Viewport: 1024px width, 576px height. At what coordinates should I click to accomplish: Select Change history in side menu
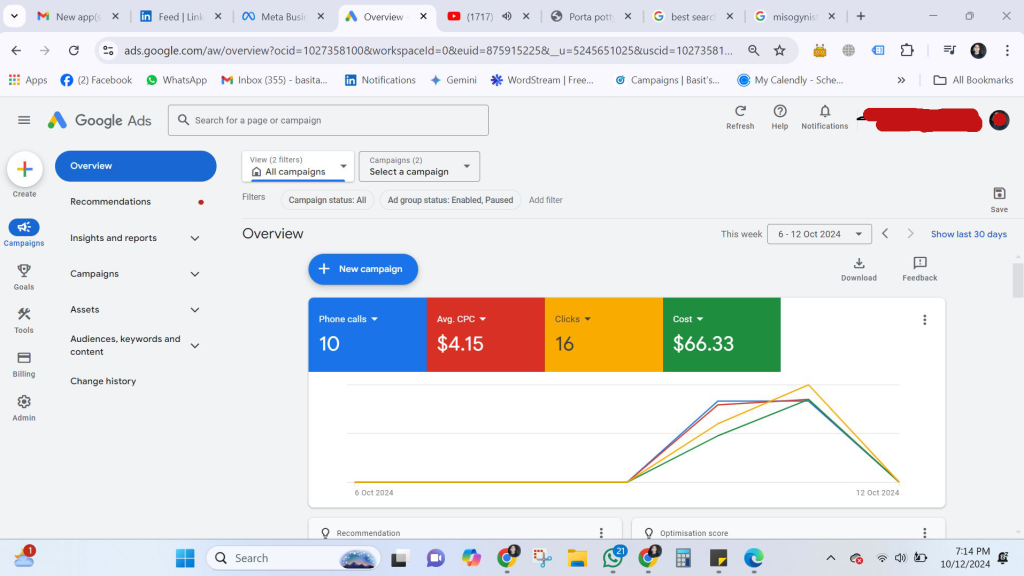pos(103,381)
